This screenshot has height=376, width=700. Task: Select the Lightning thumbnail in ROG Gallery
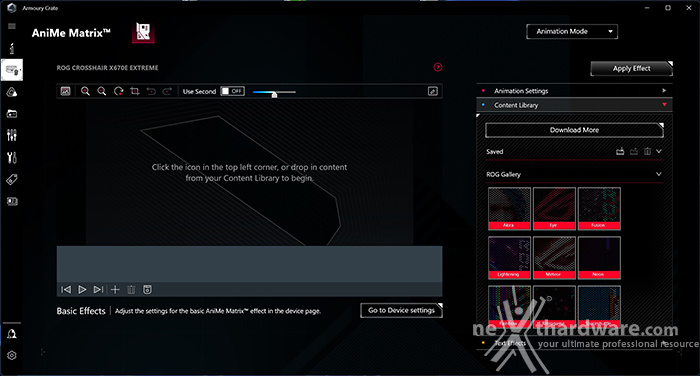pyautogui.click(x=509, y=258)
